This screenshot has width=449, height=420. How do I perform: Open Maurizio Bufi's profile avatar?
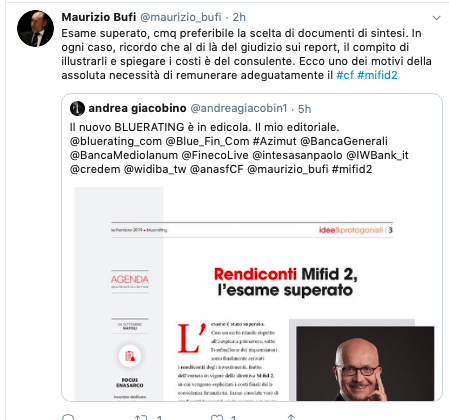click(35, 28)
